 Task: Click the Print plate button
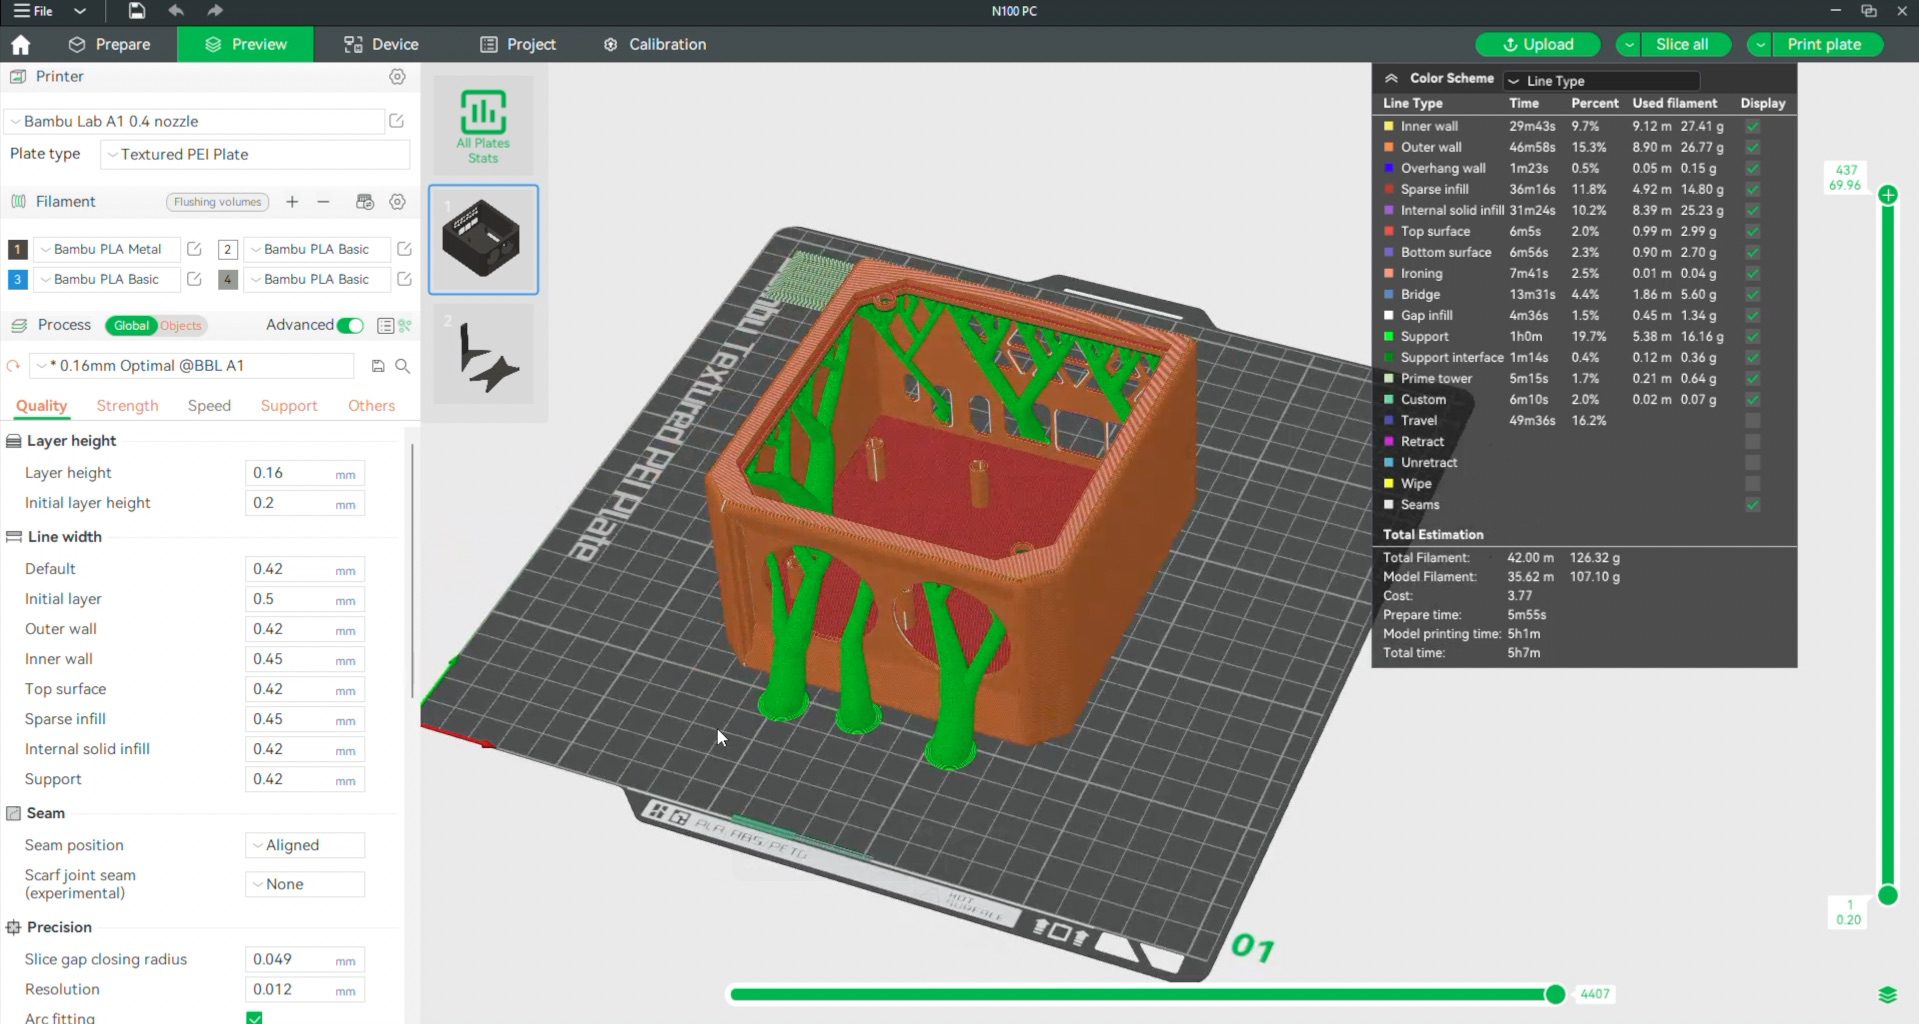click(1823, 45)
